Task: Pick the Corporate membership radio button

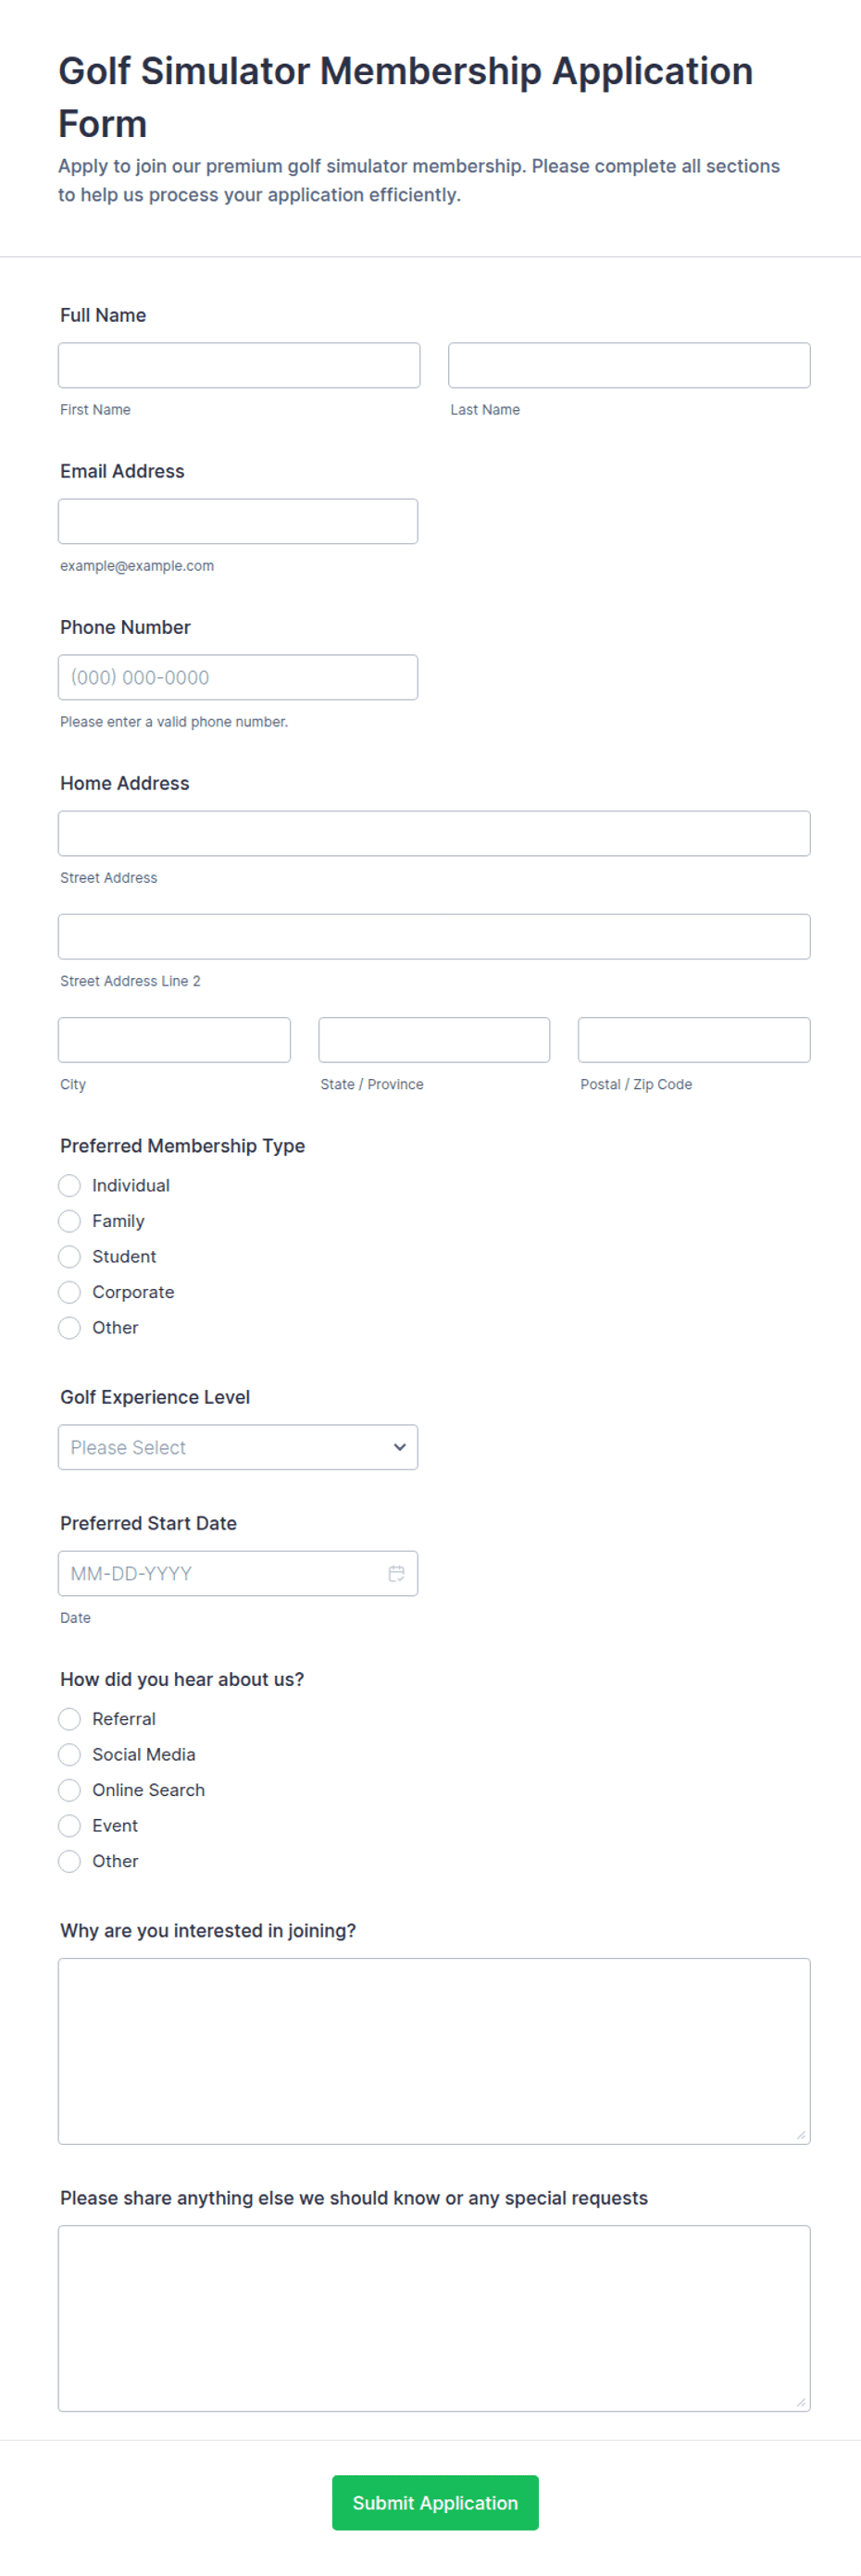Action: (69, 1292)
